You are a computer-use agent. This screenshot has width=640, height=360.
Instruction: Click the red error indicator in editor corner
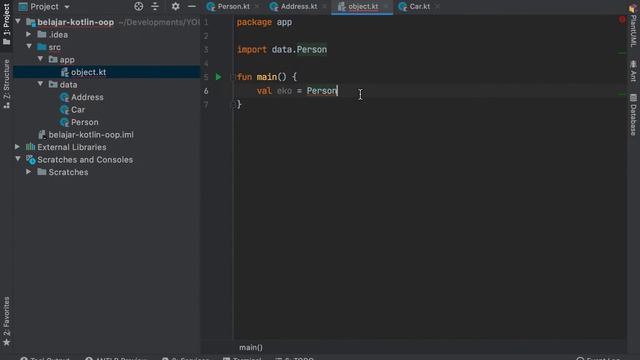(622, 19)
